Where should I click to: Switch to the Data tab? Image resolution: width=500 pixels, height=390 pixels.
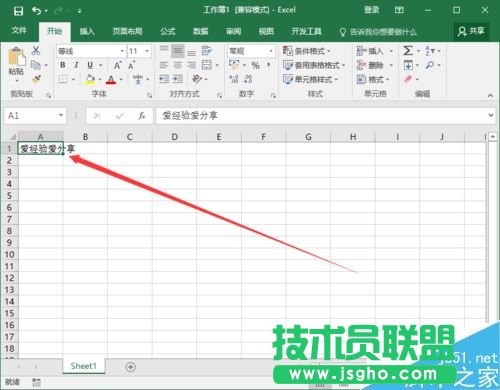200,31
